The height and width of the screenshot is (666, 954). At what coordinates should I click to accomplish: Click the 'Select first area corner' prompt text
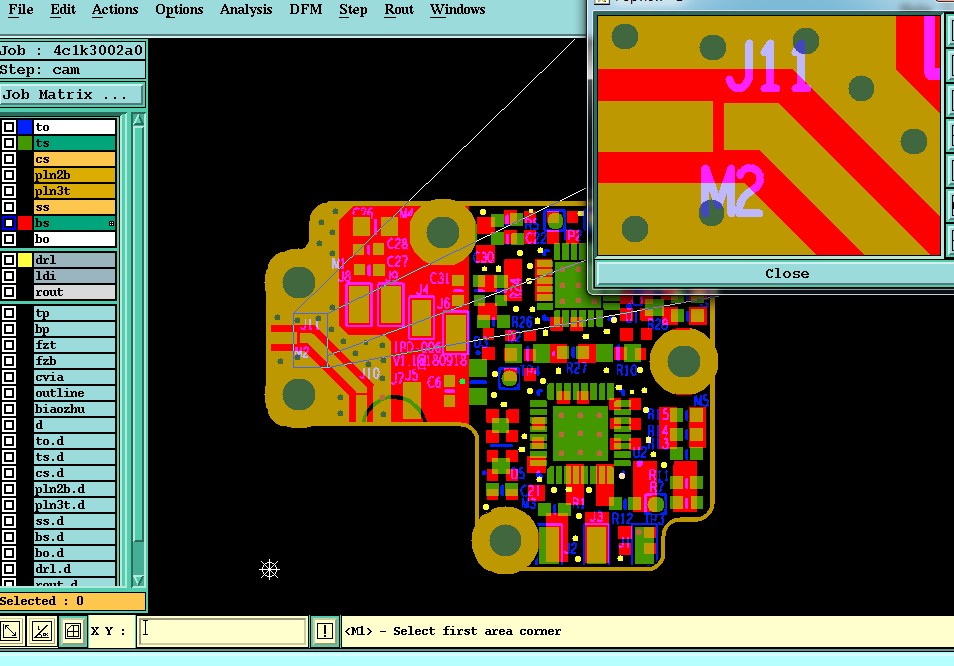click(x=477, y=631)
